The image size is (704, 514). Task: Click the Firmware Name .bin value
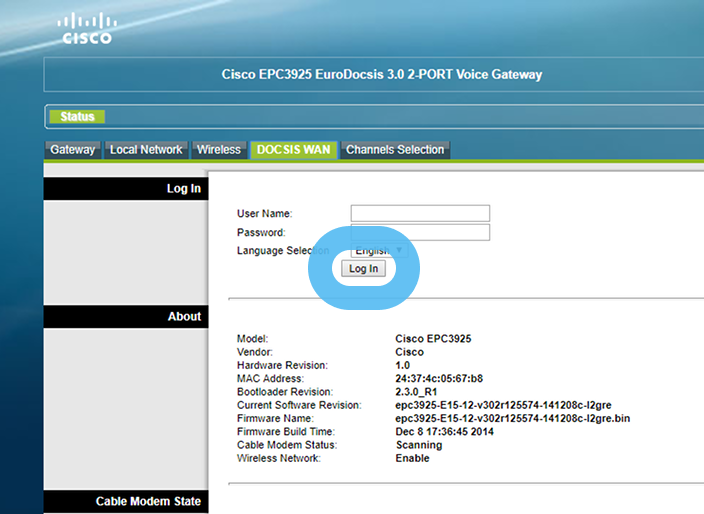[x=513, y=418]
